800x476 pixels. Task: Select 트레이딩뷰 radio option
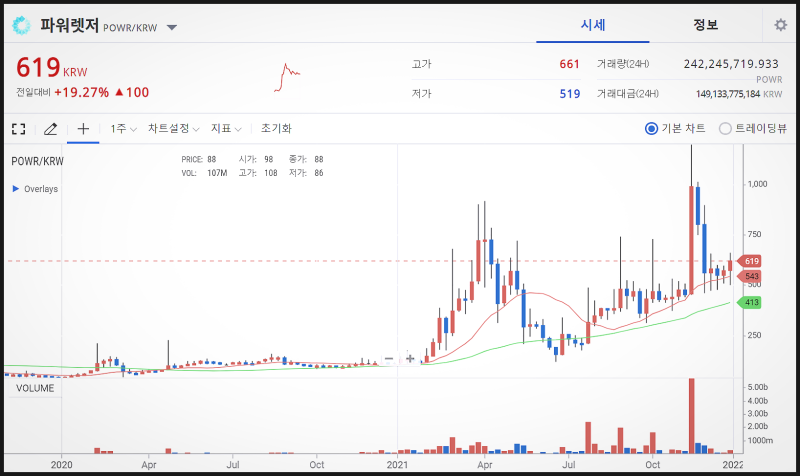tap(725, 129)
